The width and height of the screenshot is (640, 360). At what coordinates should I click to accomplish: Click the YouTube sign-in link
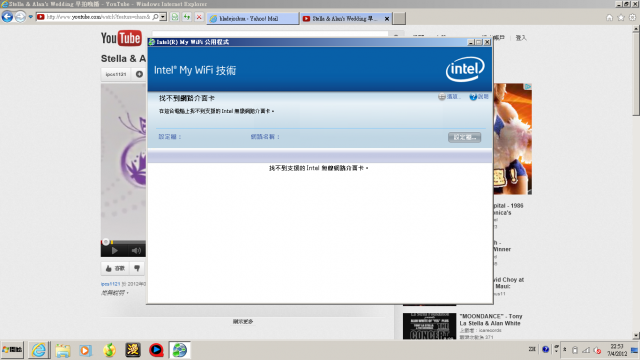tap(521, 38)
